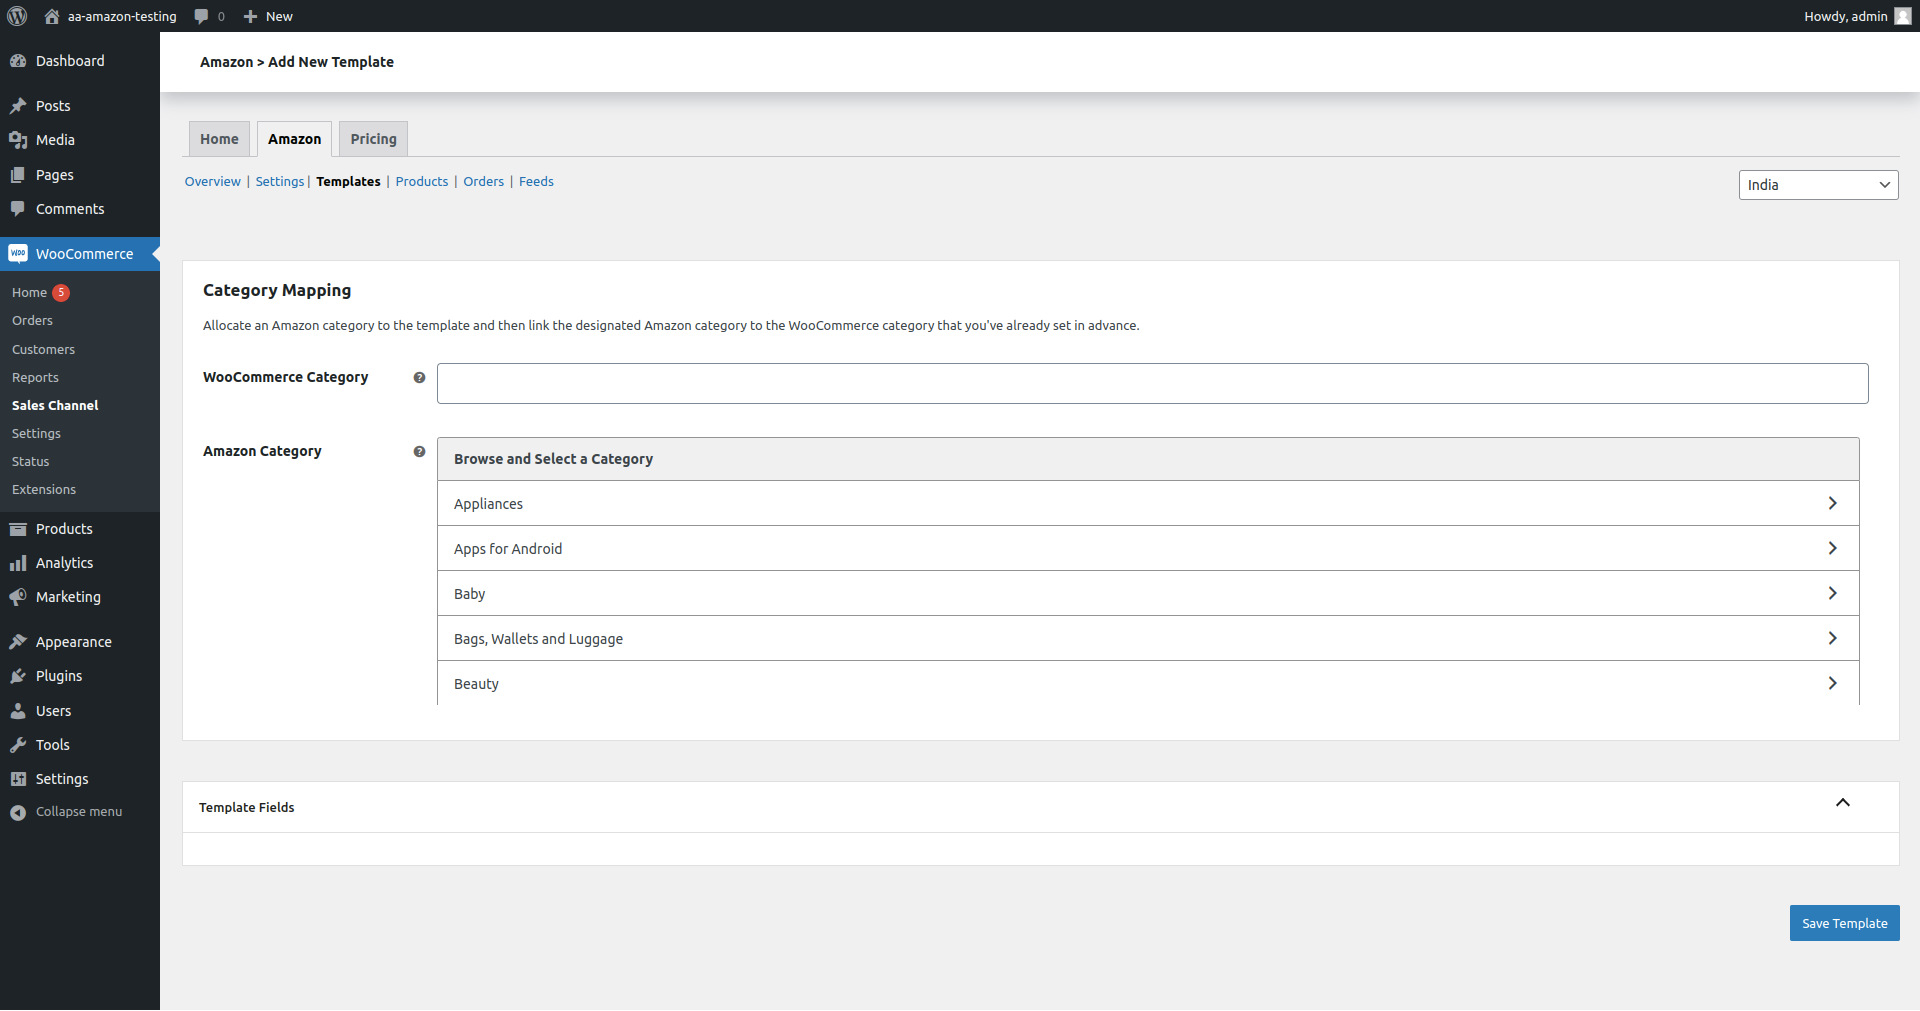Click the admin user avatar icon
Image resolution: width=1920 pixels, height=1011 pixels.
click(1902, 16)
